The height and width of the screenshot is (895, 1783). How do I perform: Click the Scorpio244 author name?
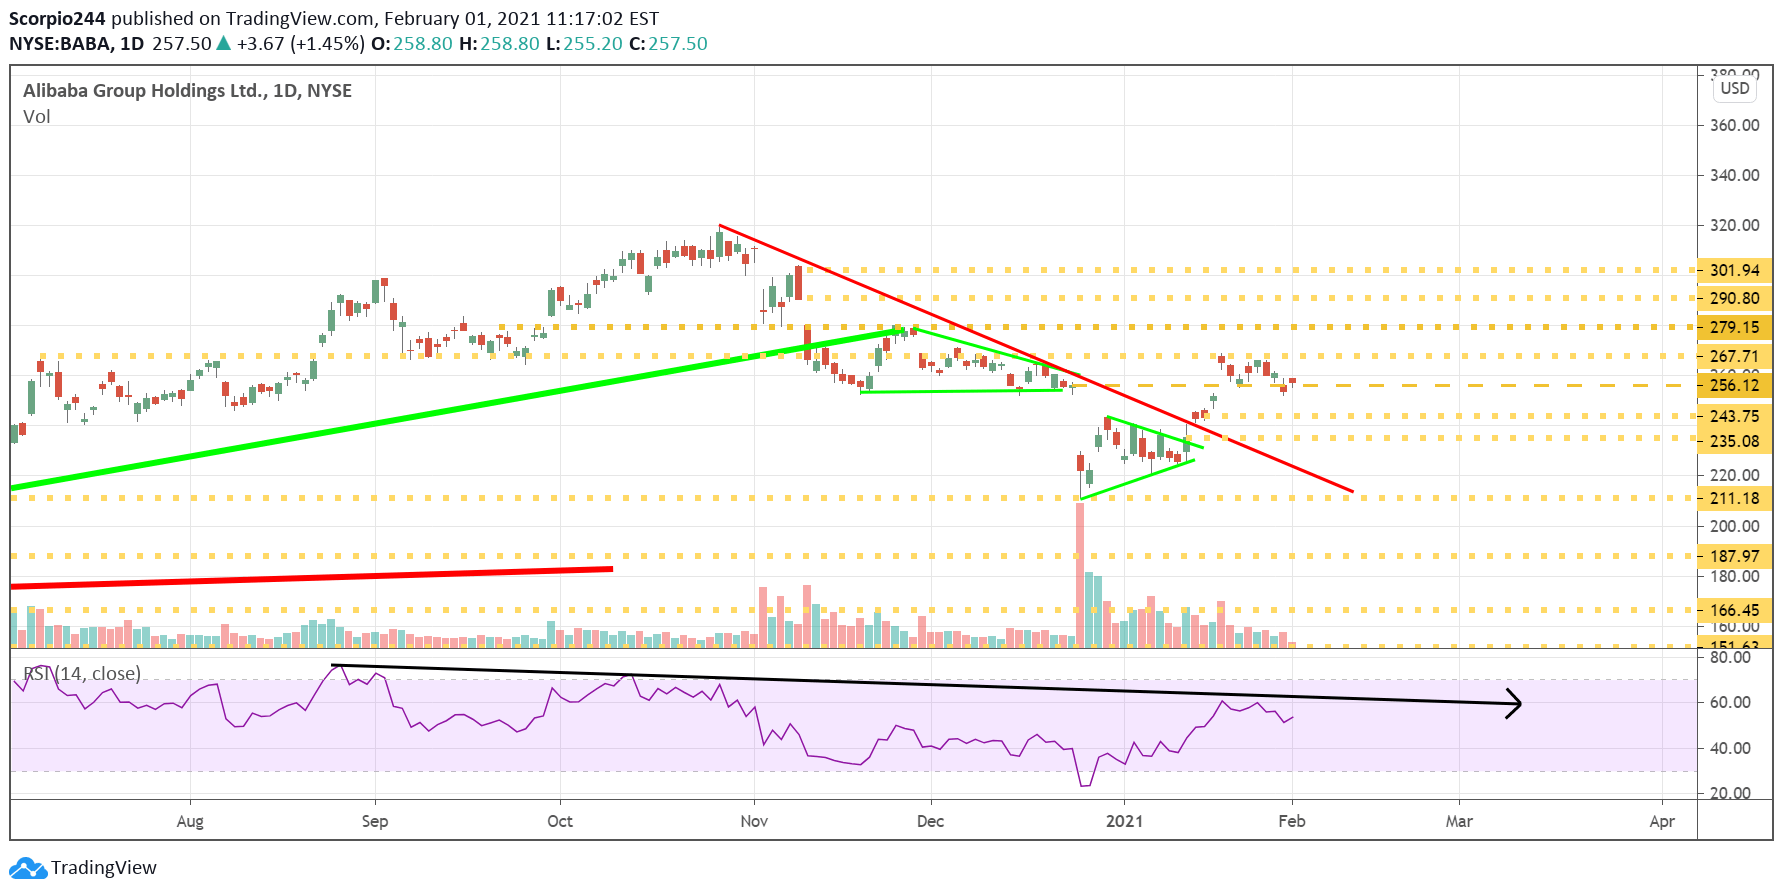pos(57,19)
